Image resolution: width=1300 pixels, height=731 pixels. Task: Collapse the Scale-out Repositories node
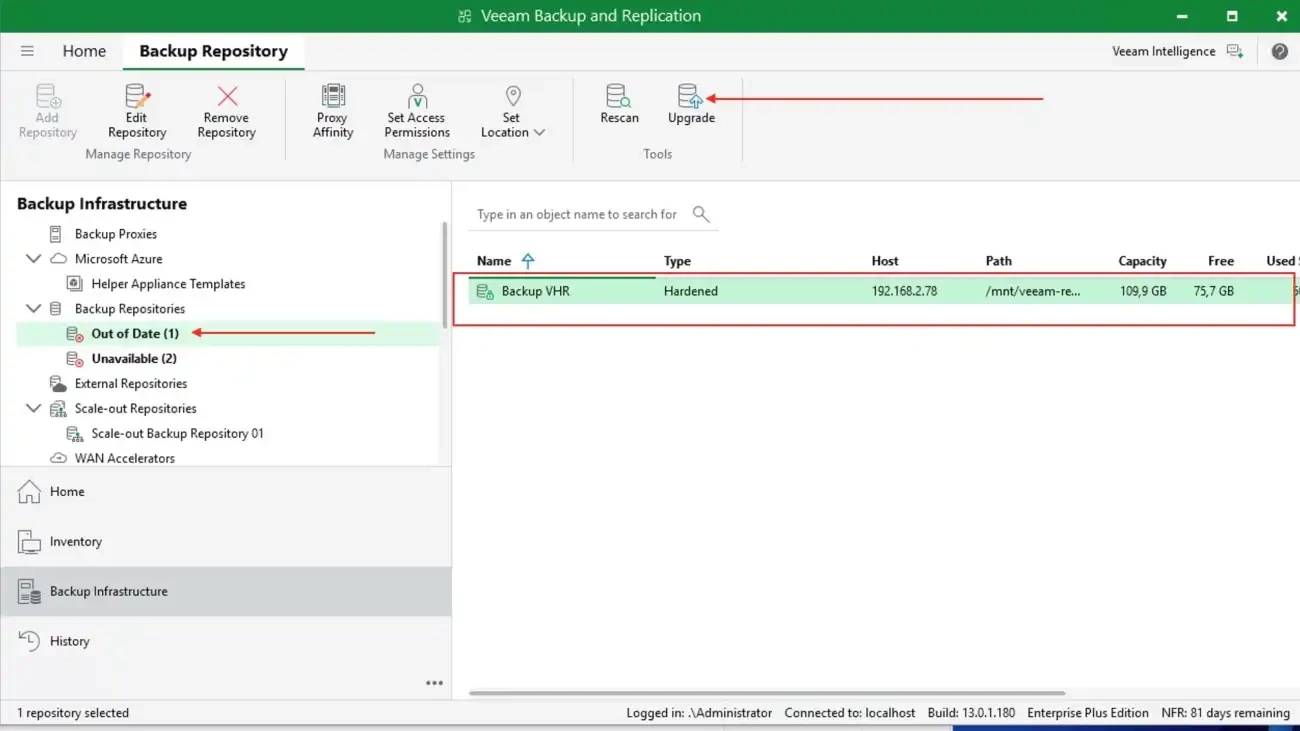click(x=33, y=409)
